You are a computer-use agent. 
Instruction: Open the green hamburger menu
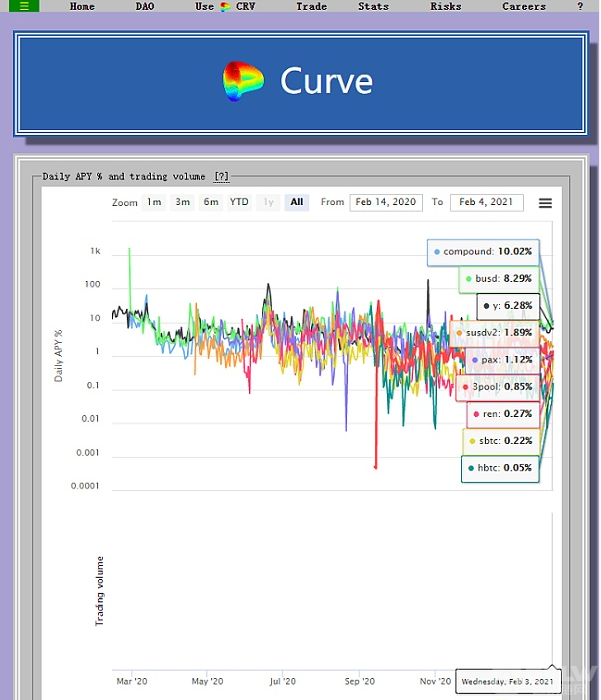tap(24, 6)
